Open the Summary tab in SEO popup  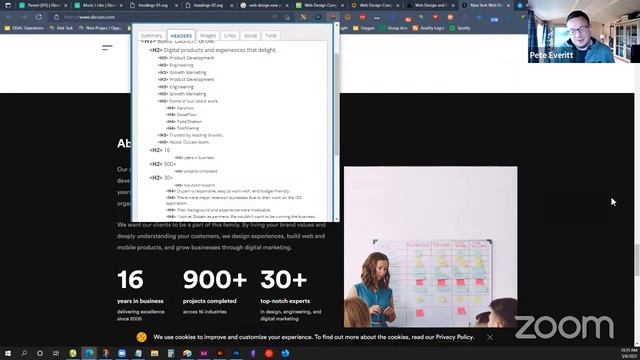[x=151, y=36]
